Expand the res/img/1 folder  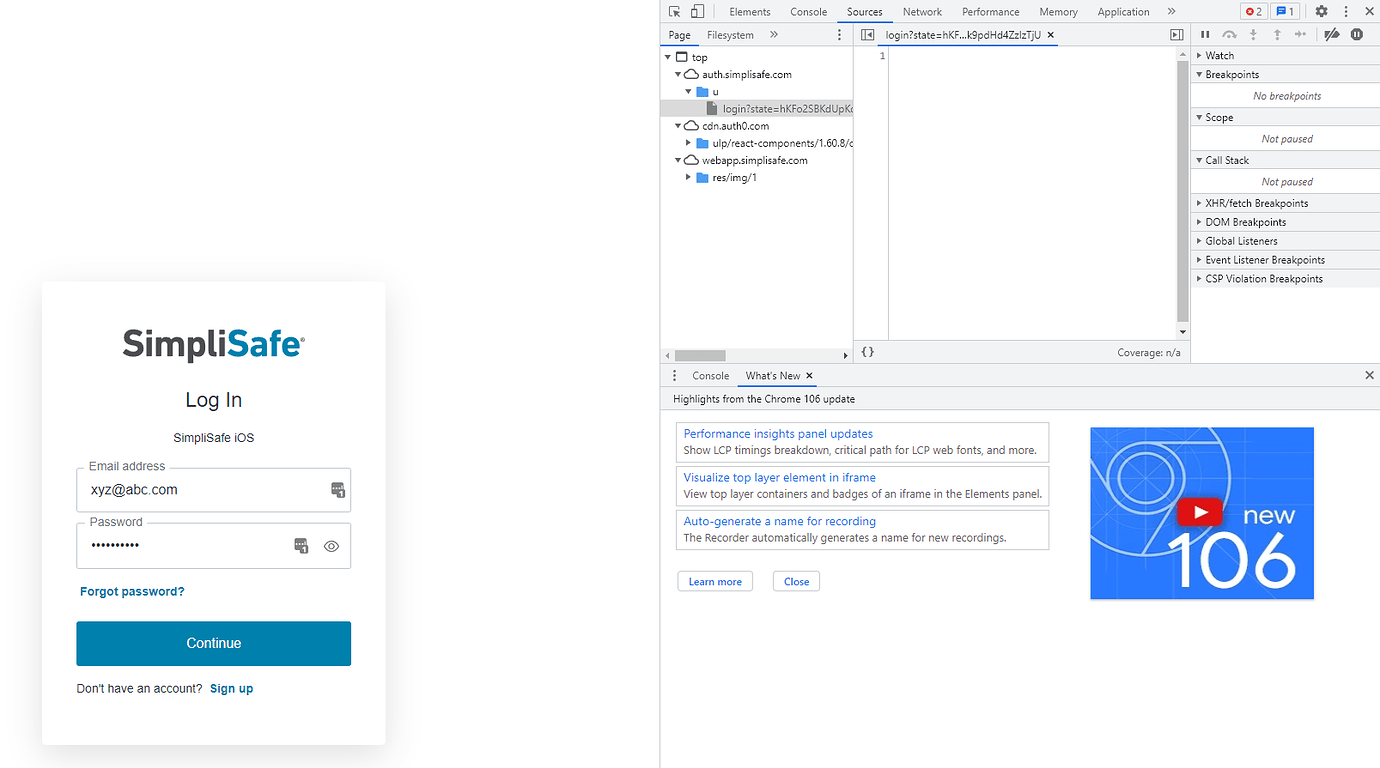click(689, 178)
